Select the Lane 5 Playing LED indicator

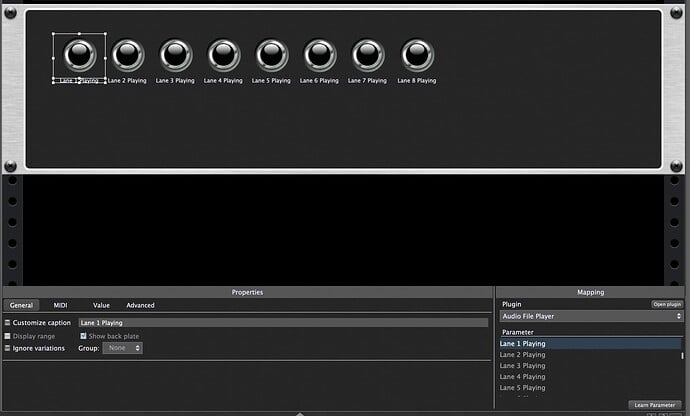[x=271, y=55]
